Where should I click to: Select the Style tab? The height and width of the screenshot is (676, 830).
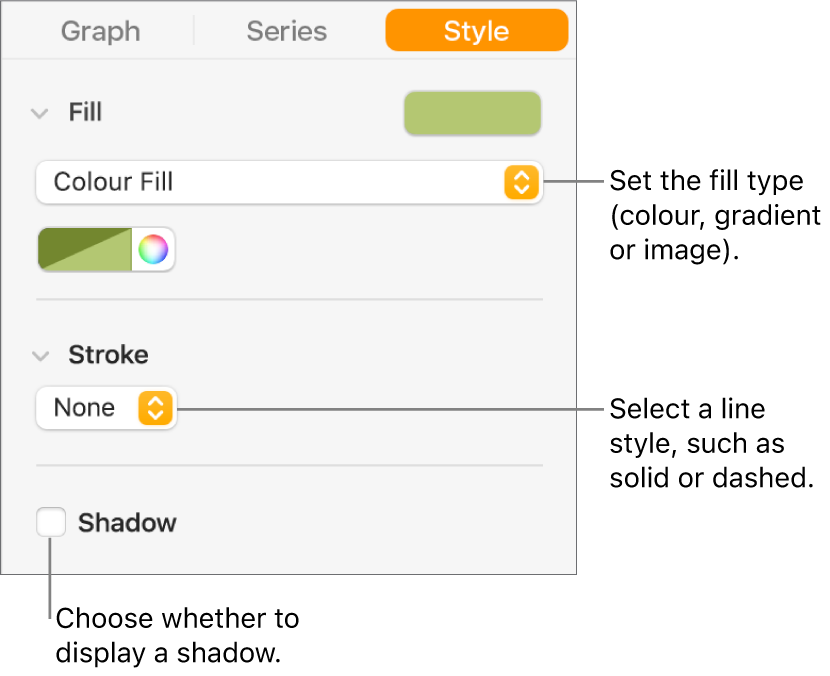click(476, 31)
